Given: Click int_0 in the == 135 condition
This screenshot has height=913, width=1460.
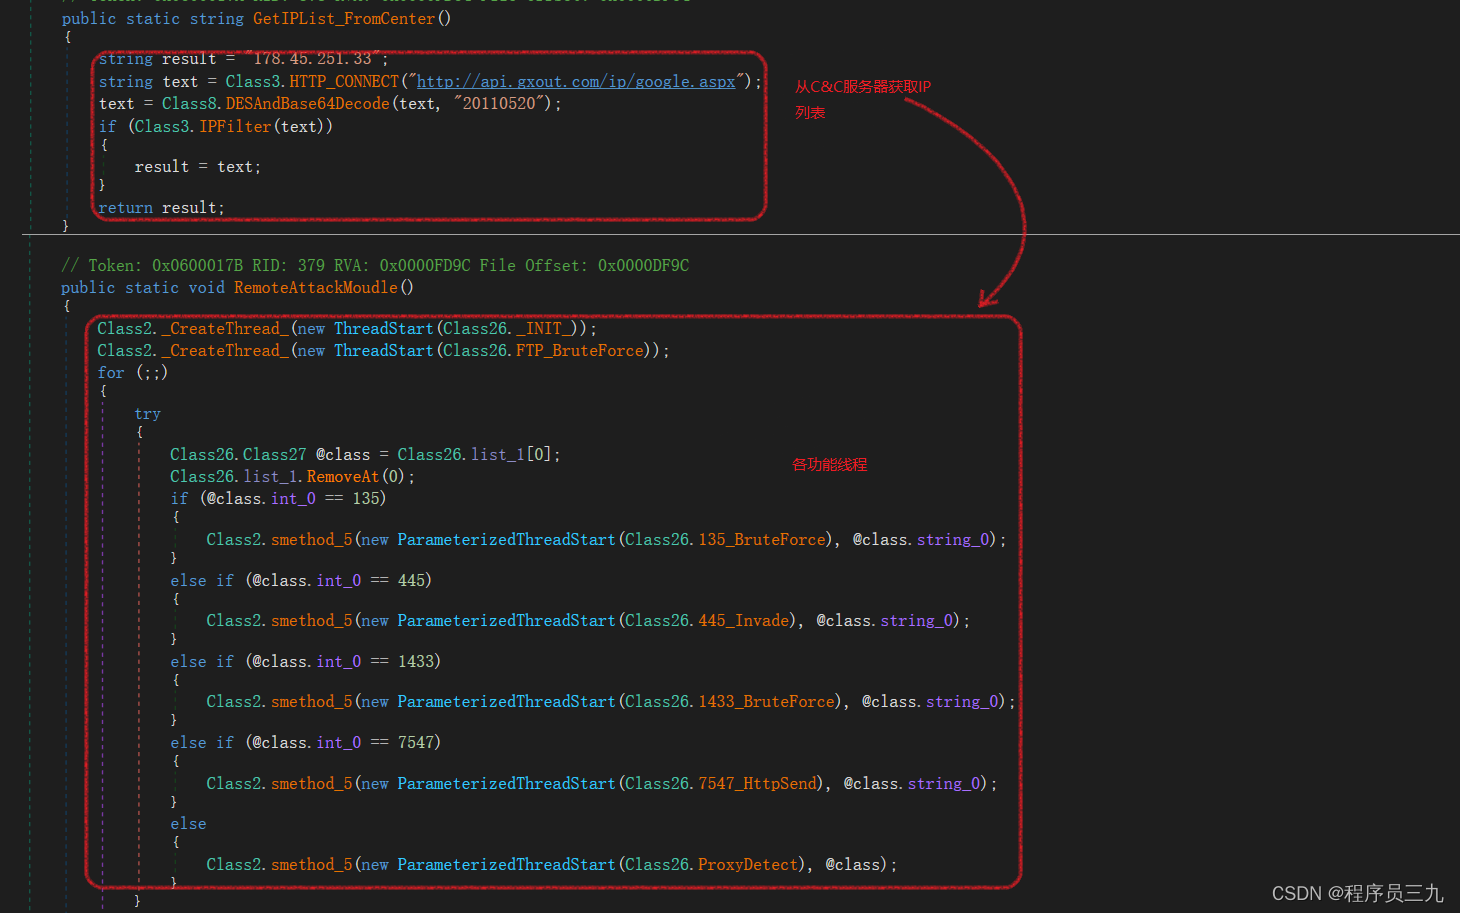Looking at the screenshot, I should click(294, 499).
